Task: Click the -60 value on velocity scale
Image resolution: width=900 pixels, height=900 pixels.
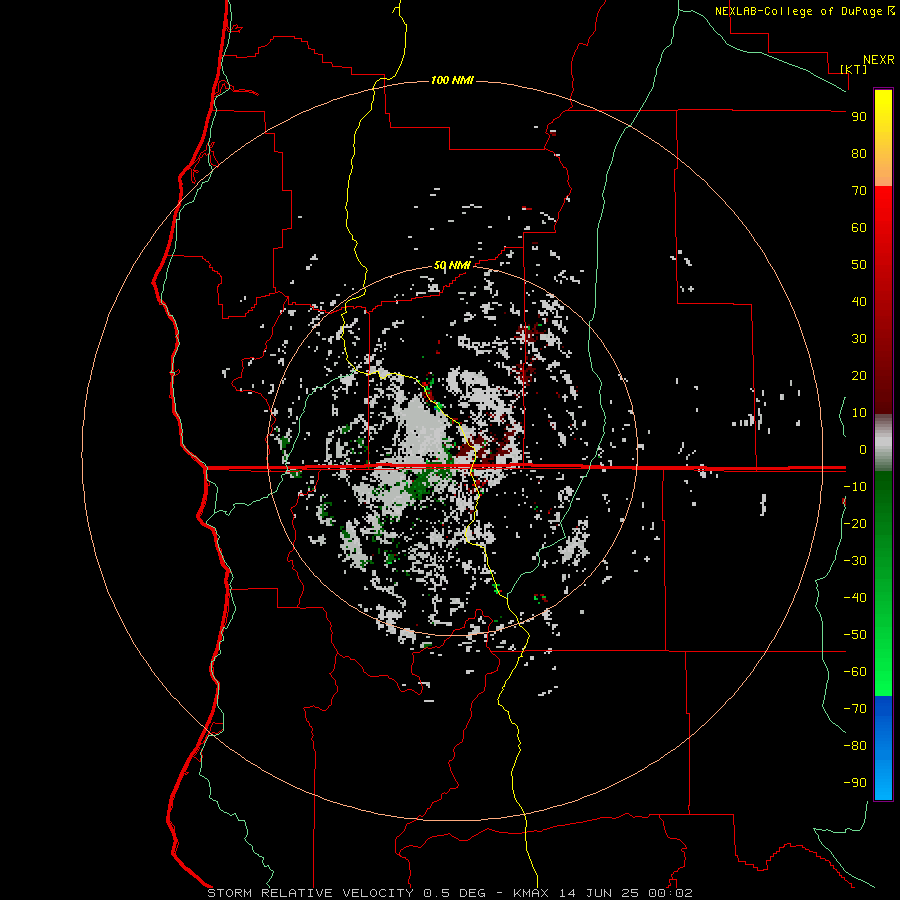Action: [x=855, y=672]
